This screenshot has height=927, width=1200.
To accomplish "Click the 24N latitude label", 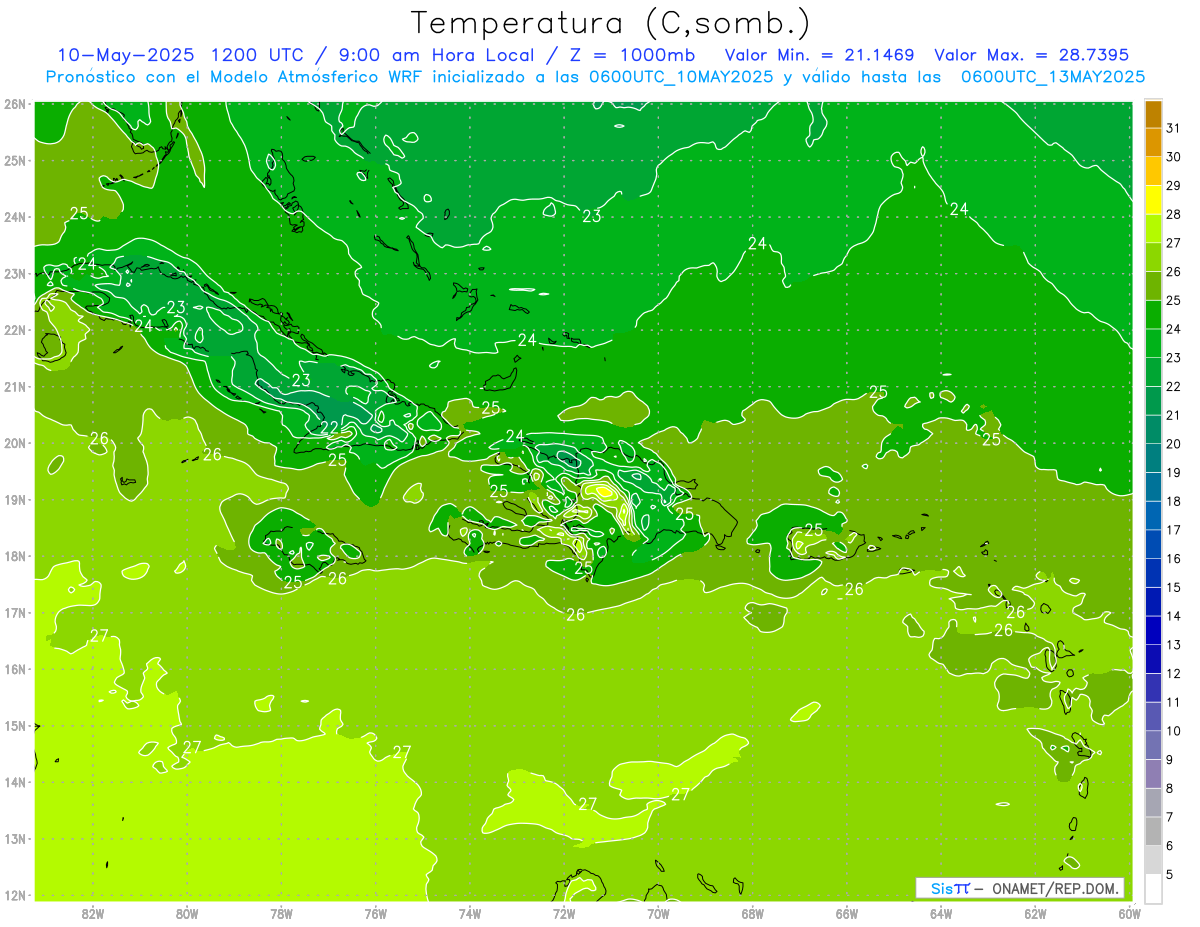I will click(x=15, y=217).
